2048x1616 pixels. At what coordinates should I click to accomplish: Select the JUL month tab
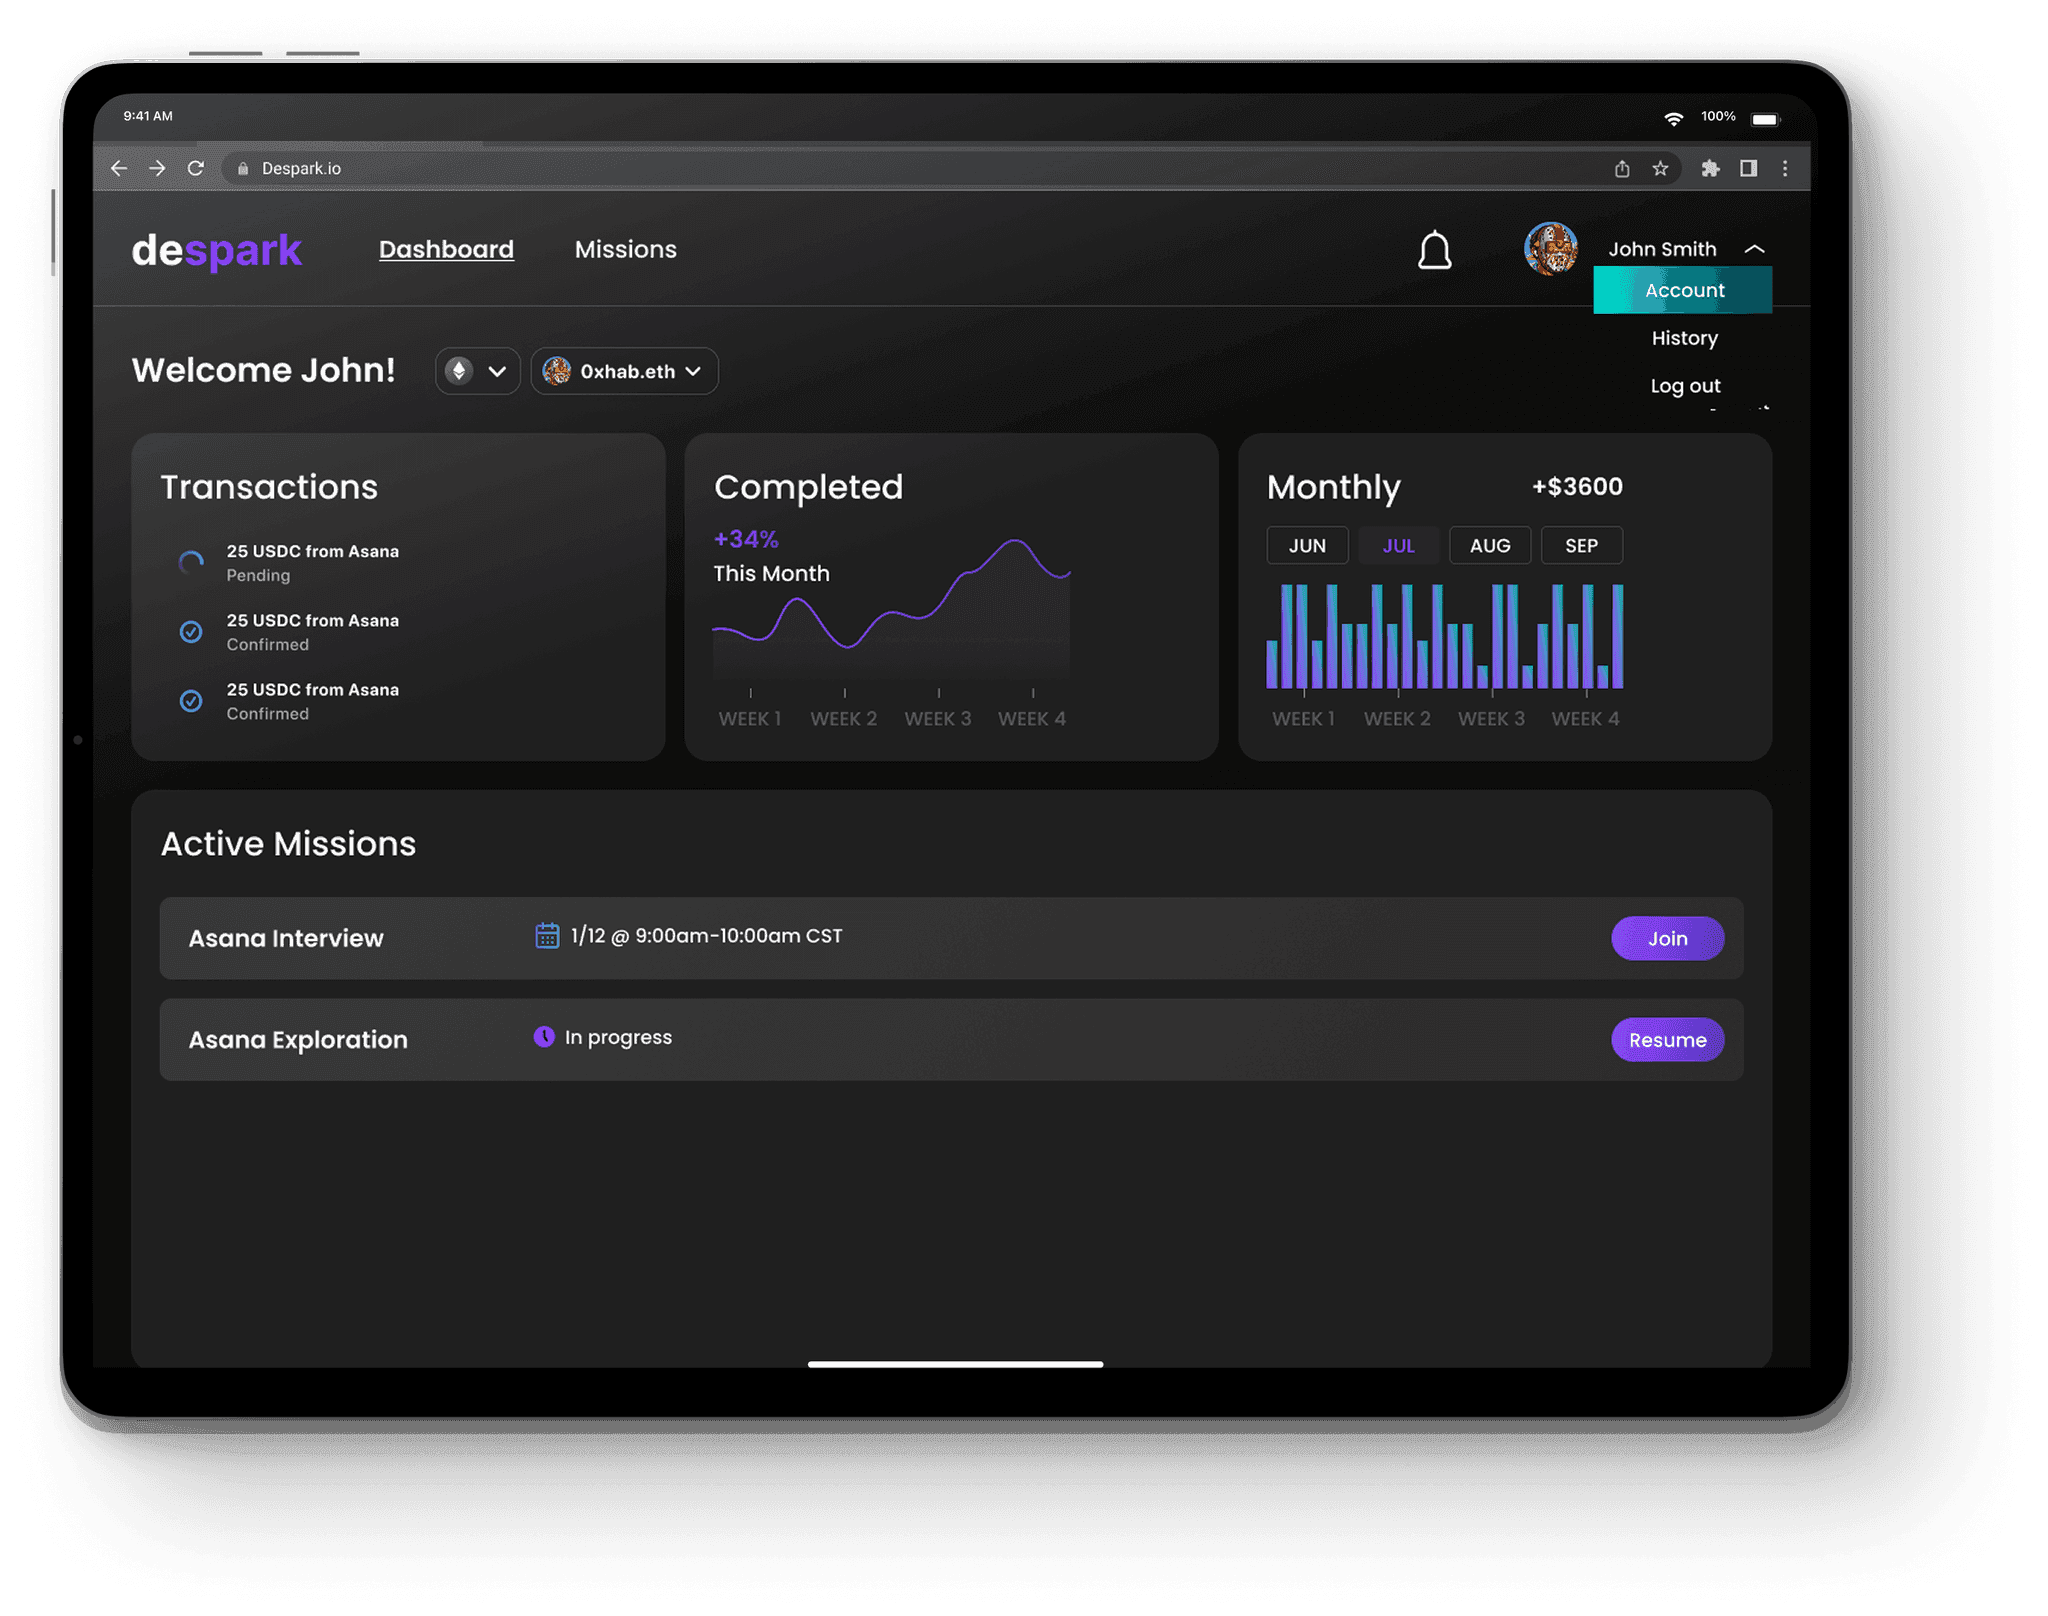pos(1398,545)
